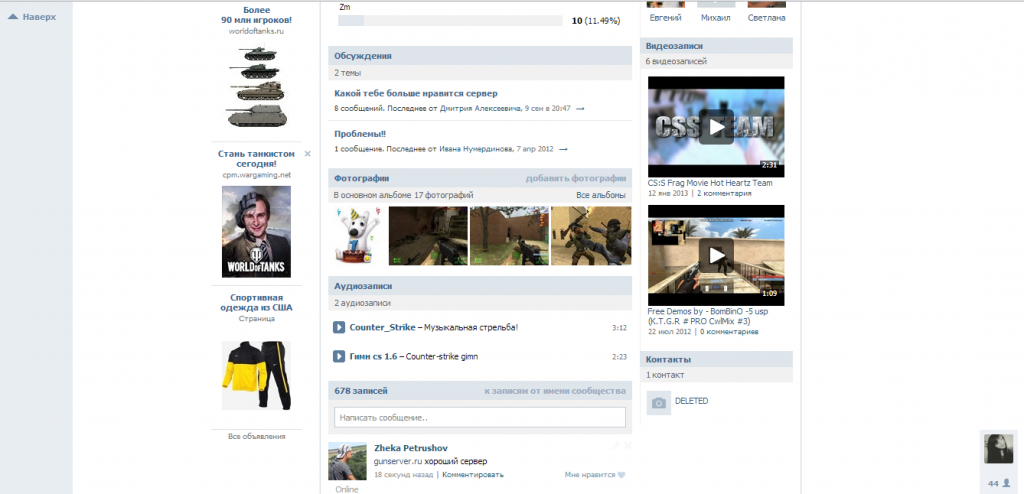Play the Гимн cs 1.6 audio track
Screen dimensions: 1024x494
click(339, 356)
